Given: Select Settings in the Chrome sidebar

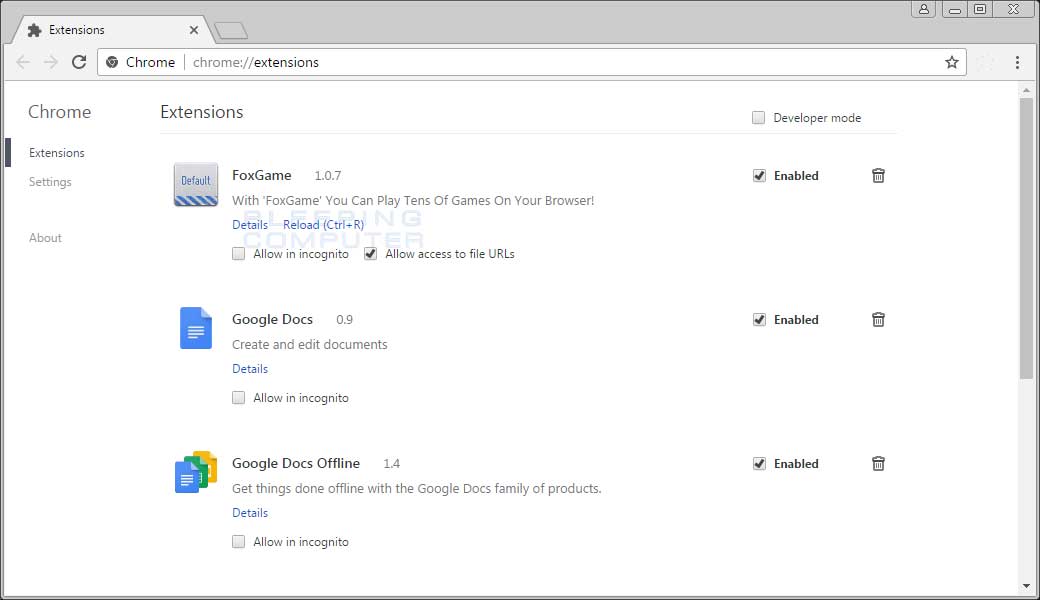Looking at the screenshot, I should 50,181.
